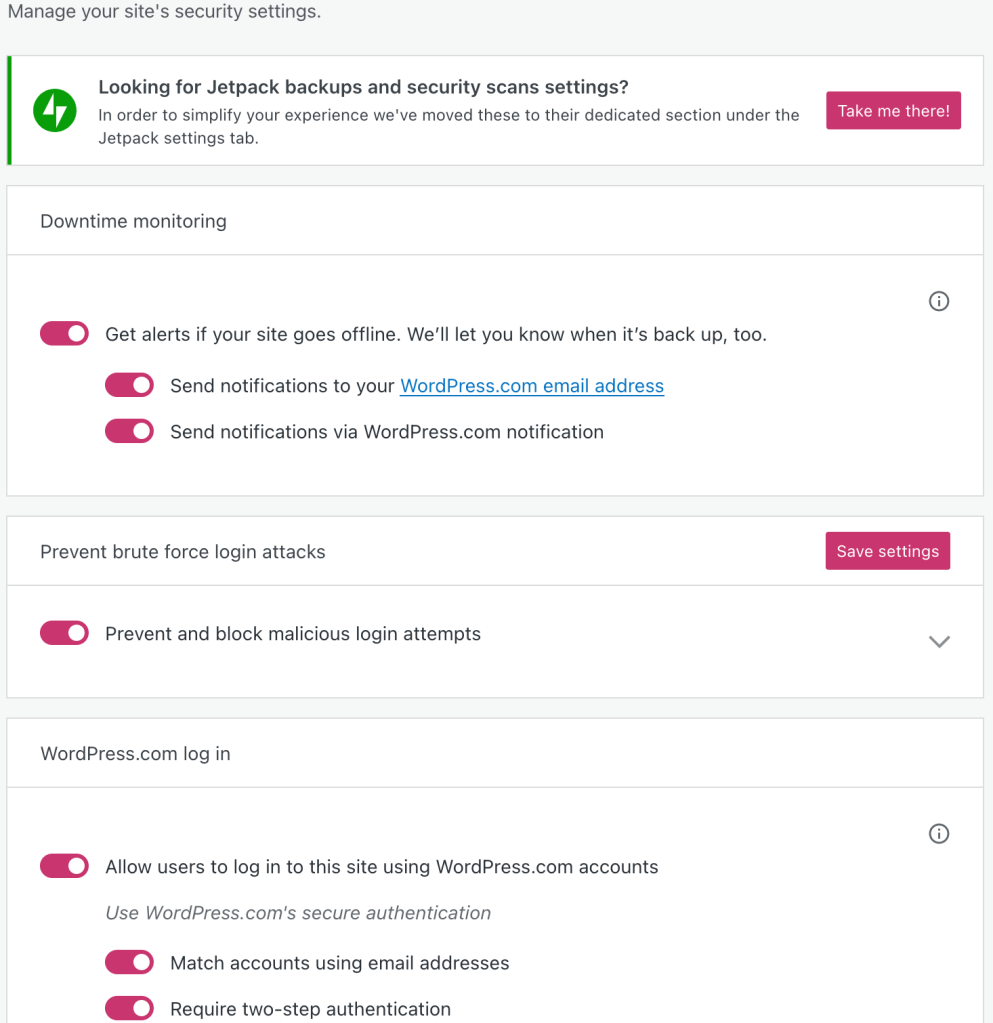Toggle WordPress.com accounts login switch

pyautogui.click(x=65, y=867)
